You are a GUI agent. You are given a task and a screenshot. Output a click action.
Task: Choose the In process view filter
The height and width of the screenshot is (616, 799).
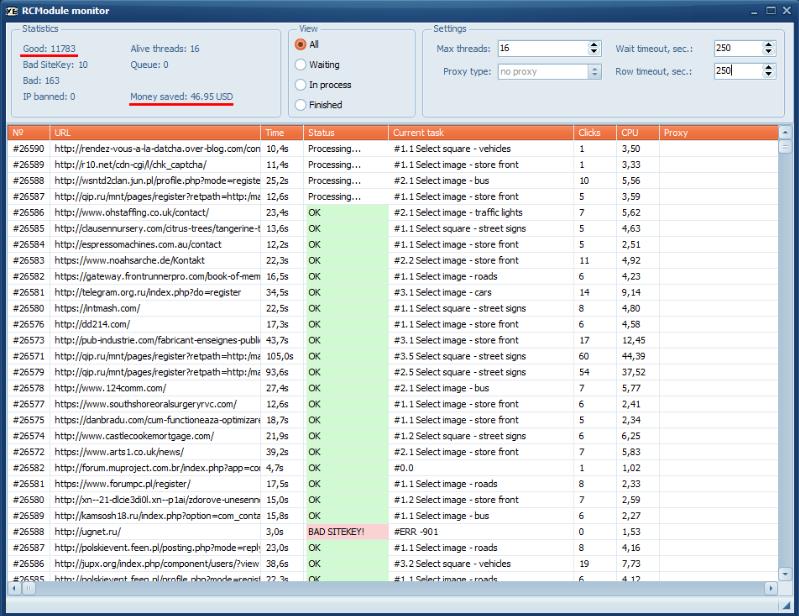(324, 85)
